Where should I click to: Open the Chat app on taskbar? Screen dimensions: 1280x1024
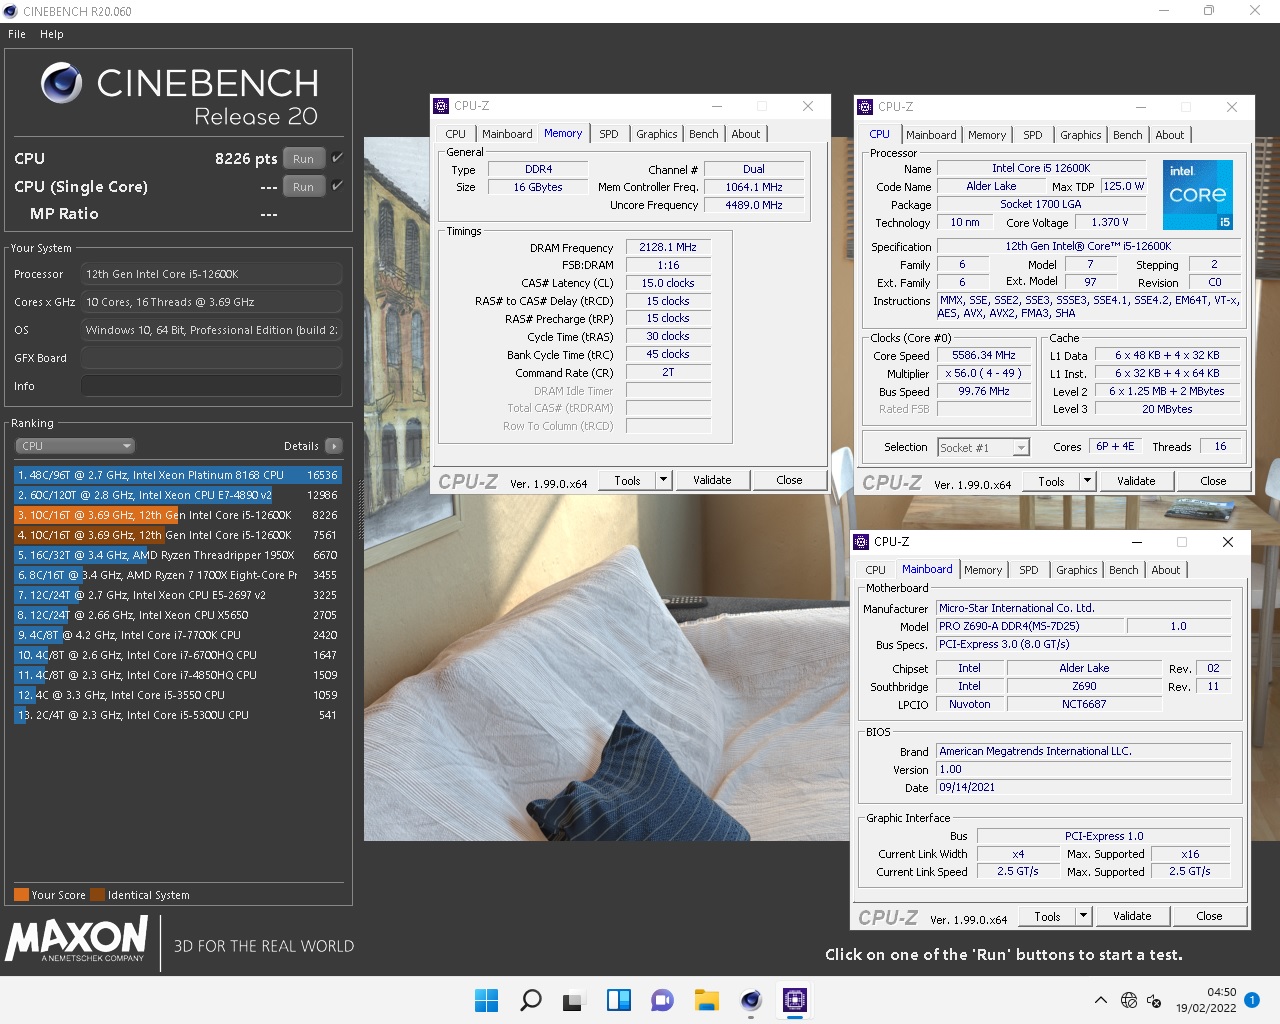pyautogui.click(x=662, y=1000)
